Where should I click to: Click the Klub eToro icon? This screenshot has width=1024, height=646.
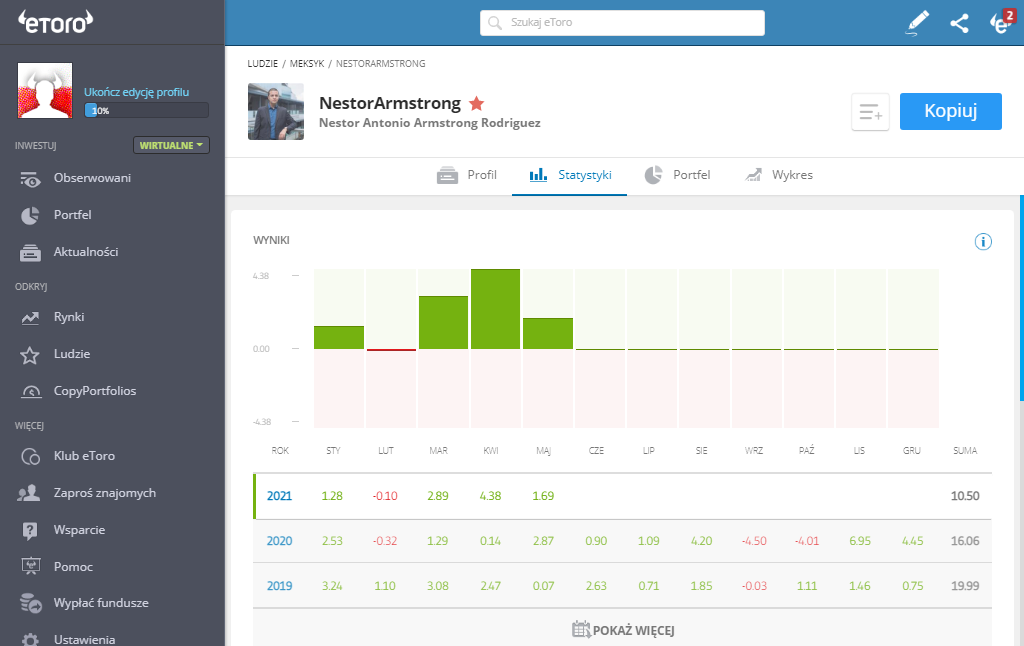pos(31,456)
